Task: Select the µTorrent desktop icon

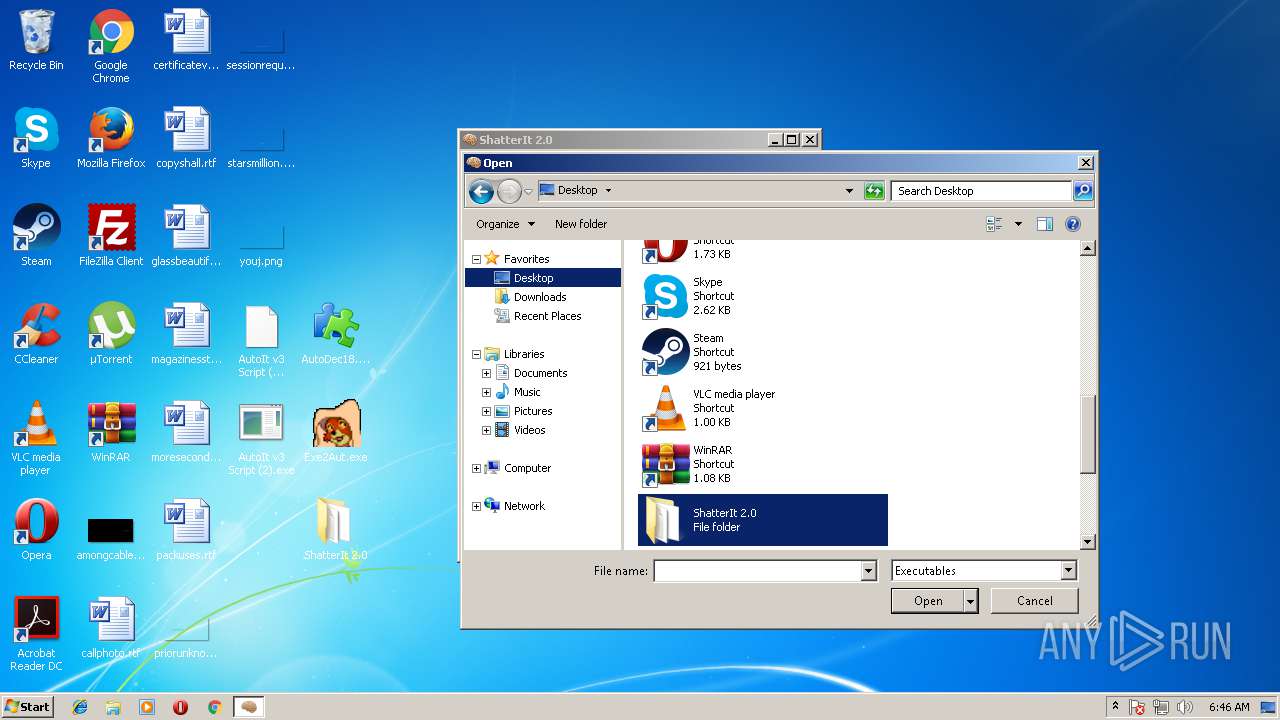Action: pos(111,334)
